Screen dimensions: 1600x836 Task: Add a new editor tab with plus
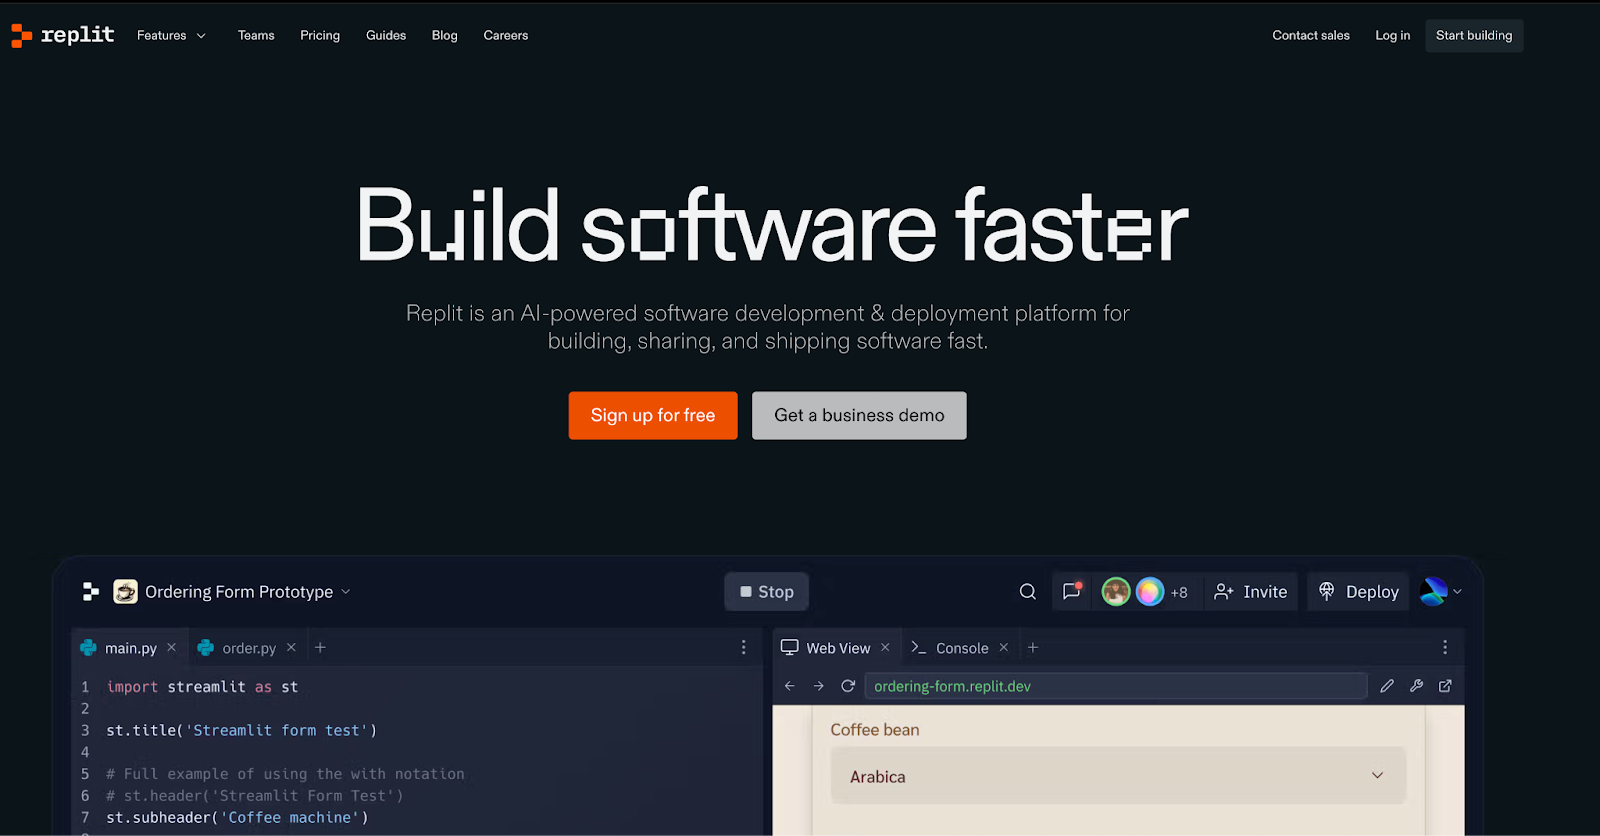coord(320,647)
